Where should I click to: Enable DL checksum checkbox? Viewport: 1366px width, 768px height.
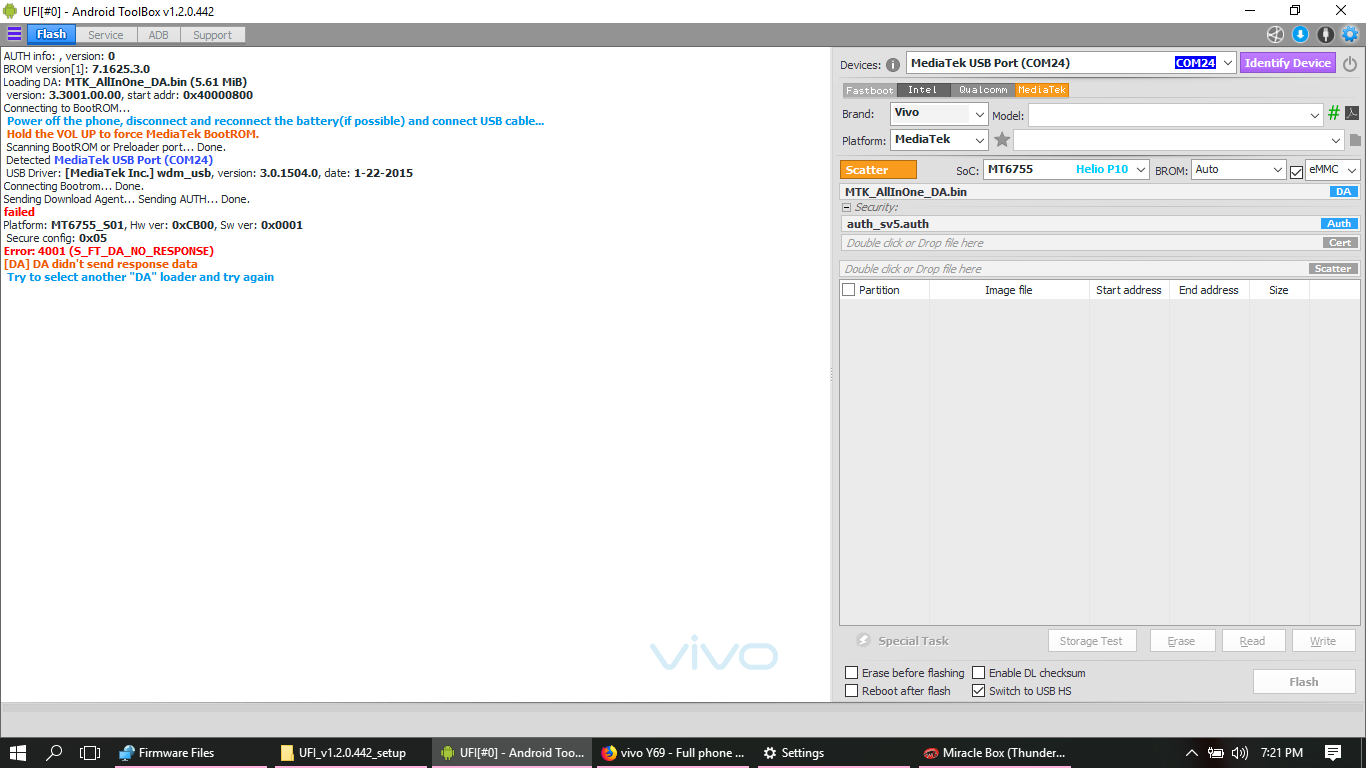[x=979, y=673]
